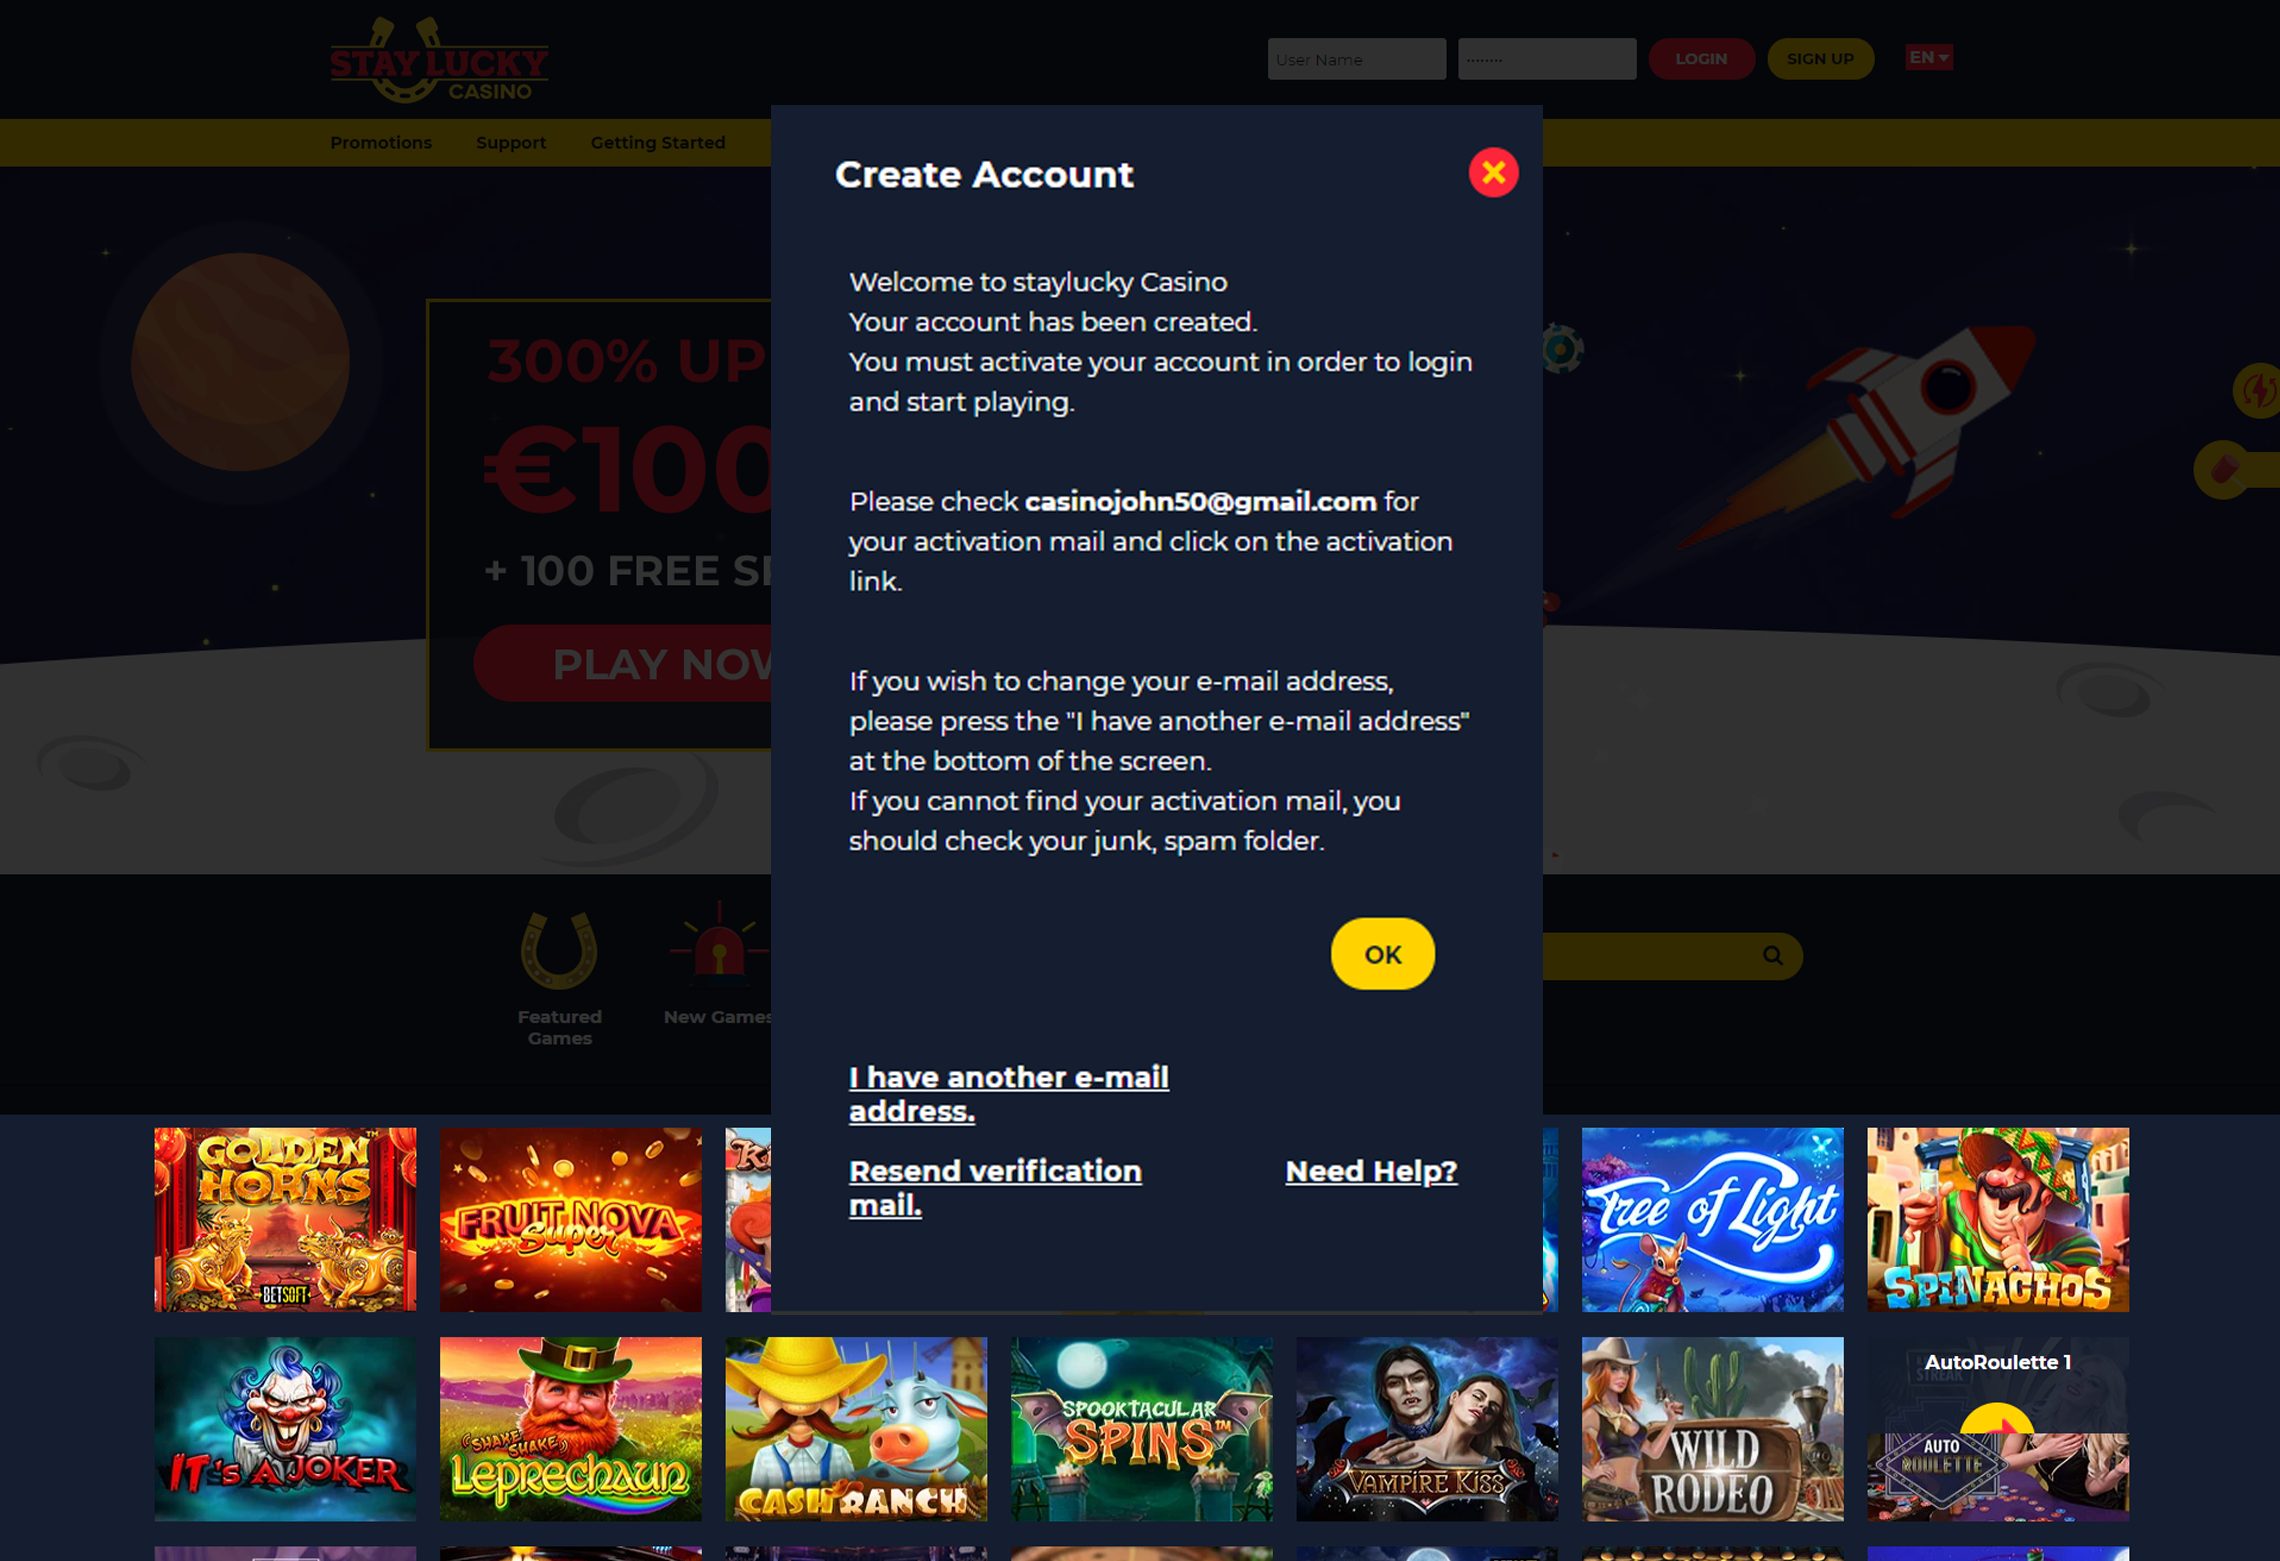Click the yellow SIGN UP button
Viewport: 2280px width, 1561px height.
click(1820, 59)
